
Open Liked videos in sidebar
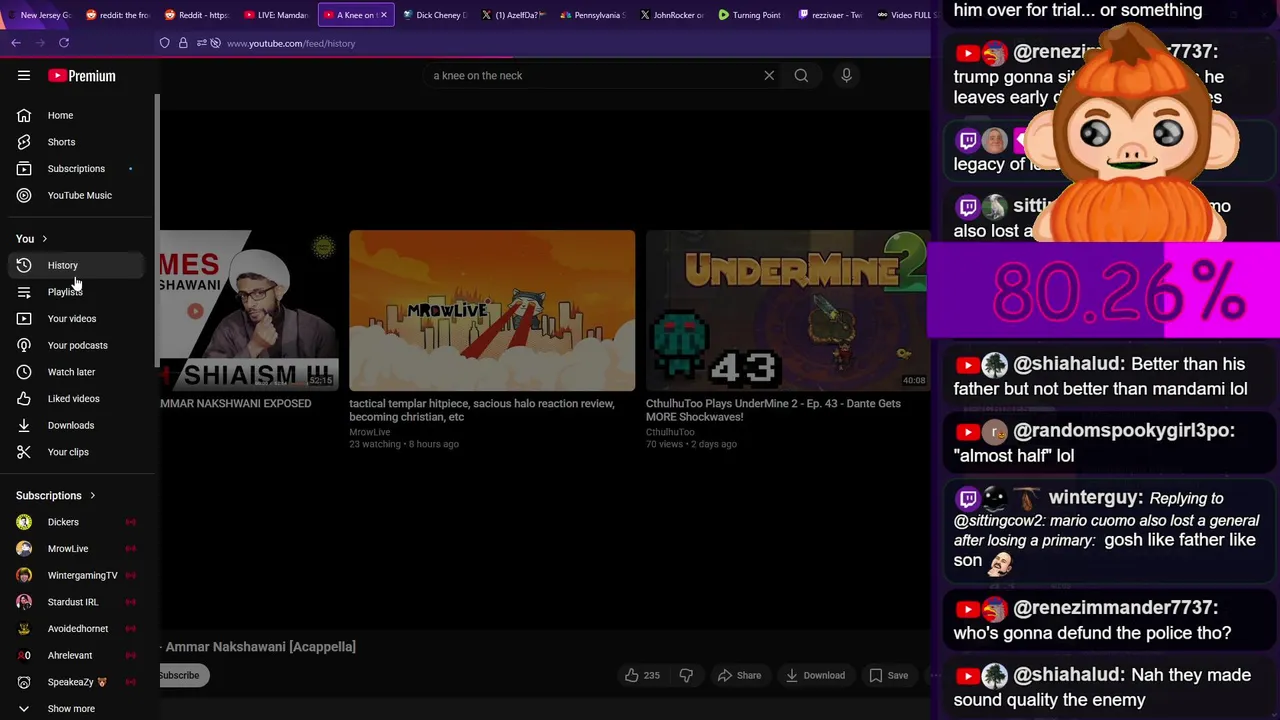pyautogui.click(x=78, y=398)
